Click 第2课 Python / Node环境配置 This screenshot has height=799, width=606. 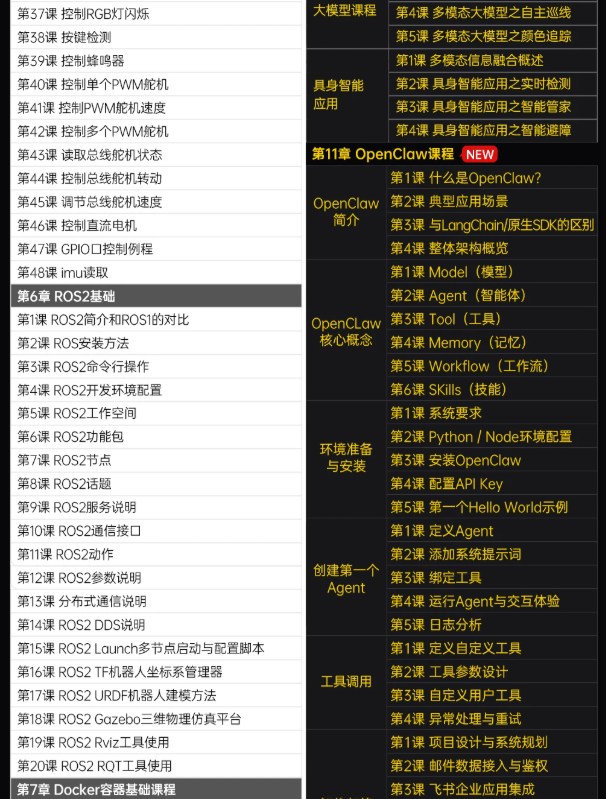492,437
